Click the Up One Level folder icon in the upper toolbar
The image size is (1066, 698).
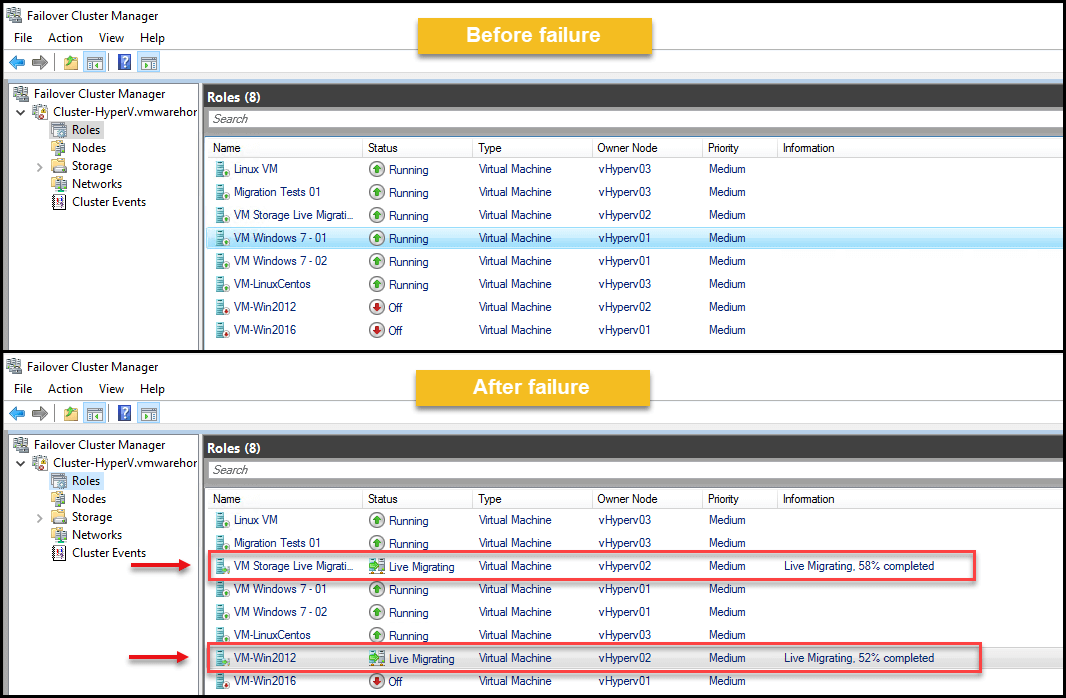(x=70, y=63)
